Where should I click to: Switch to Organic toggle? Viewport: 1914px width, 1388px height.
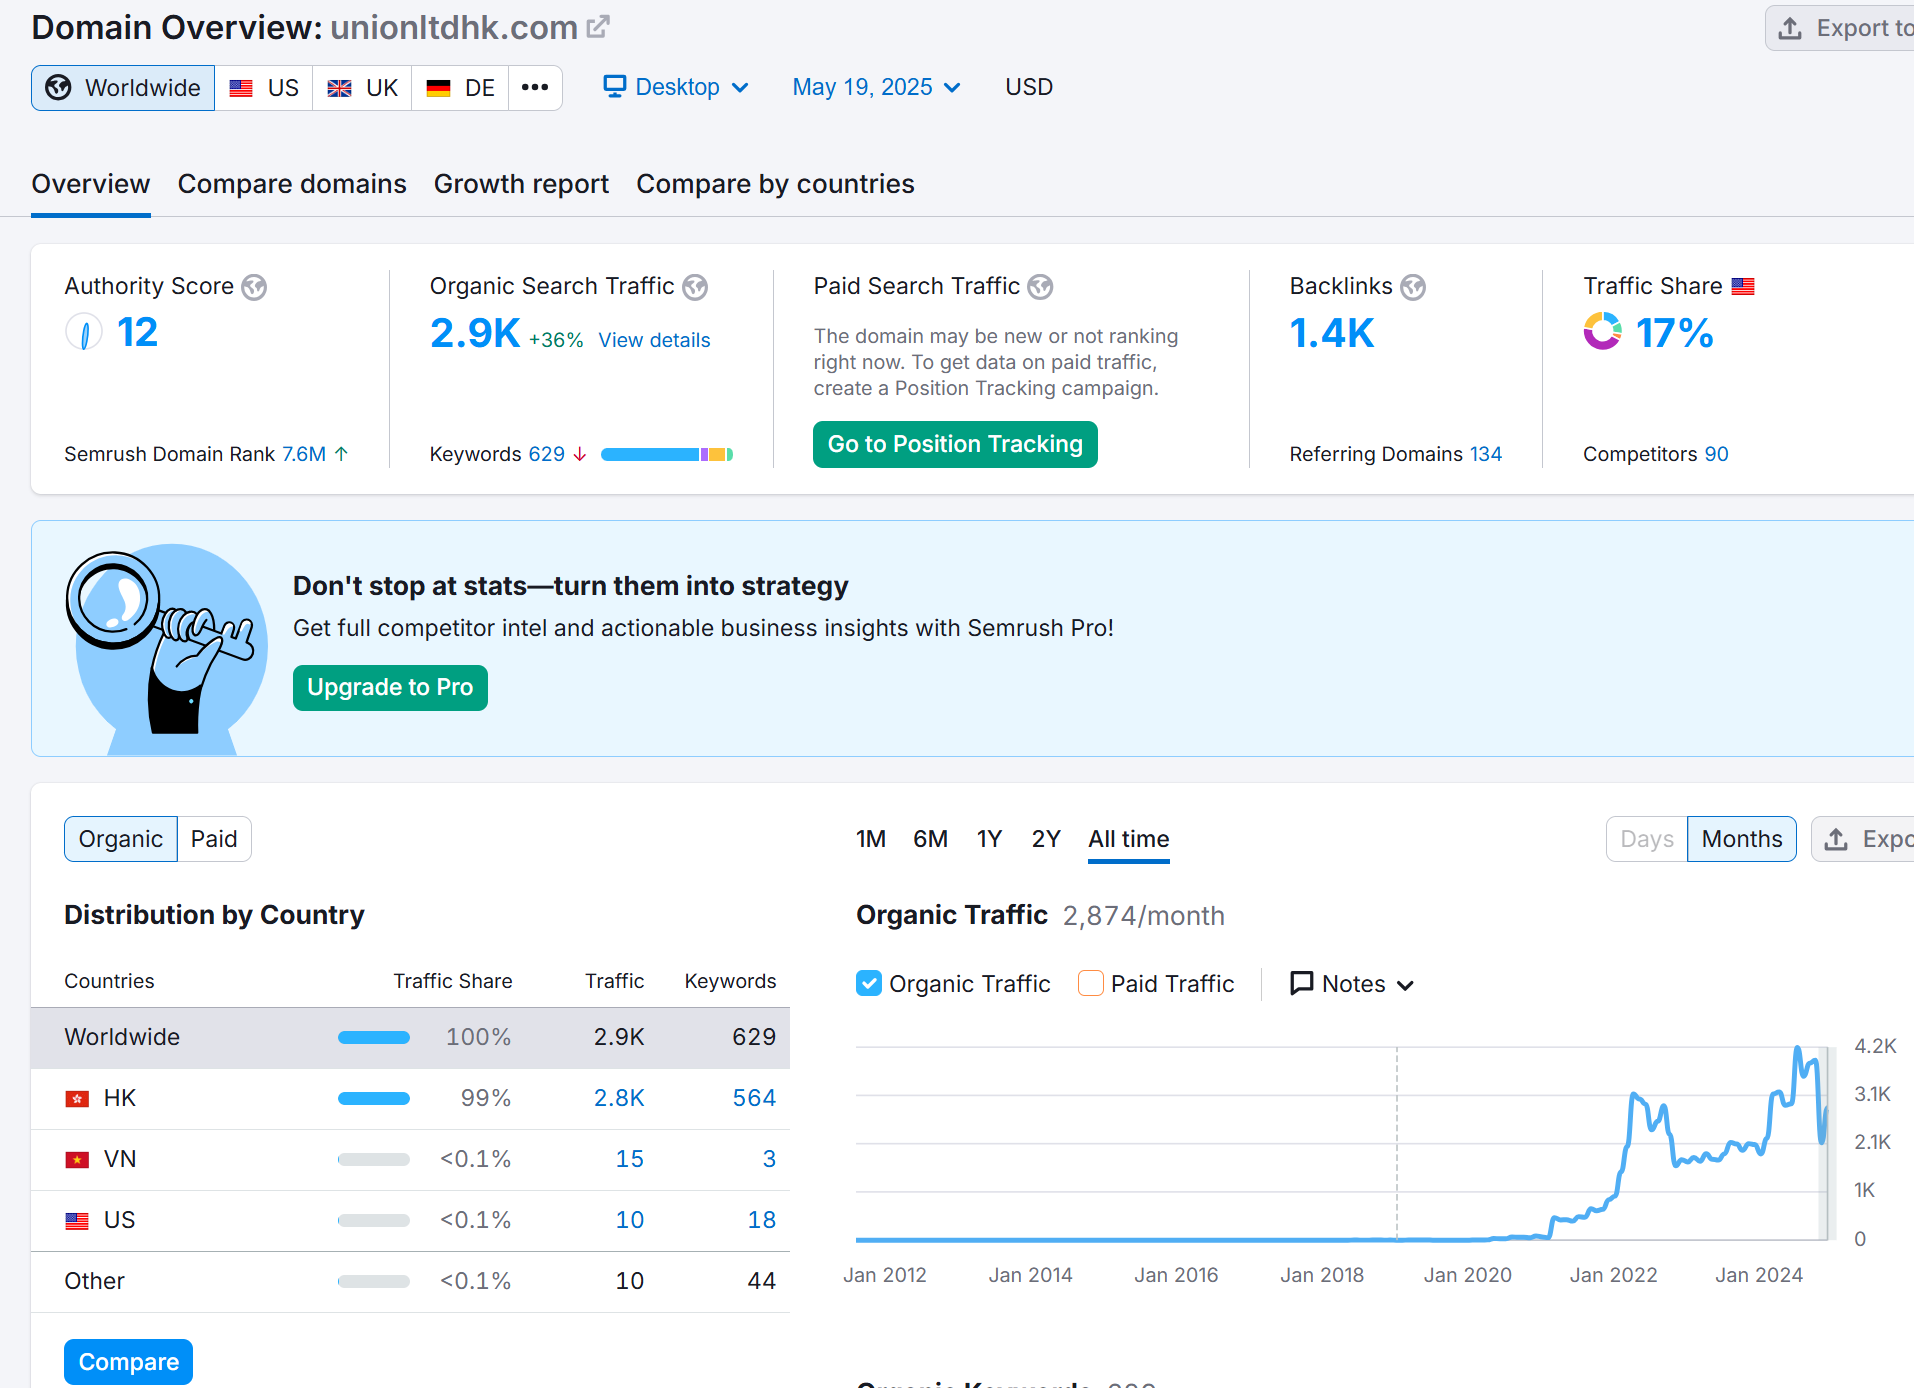[x=121, y=839]
